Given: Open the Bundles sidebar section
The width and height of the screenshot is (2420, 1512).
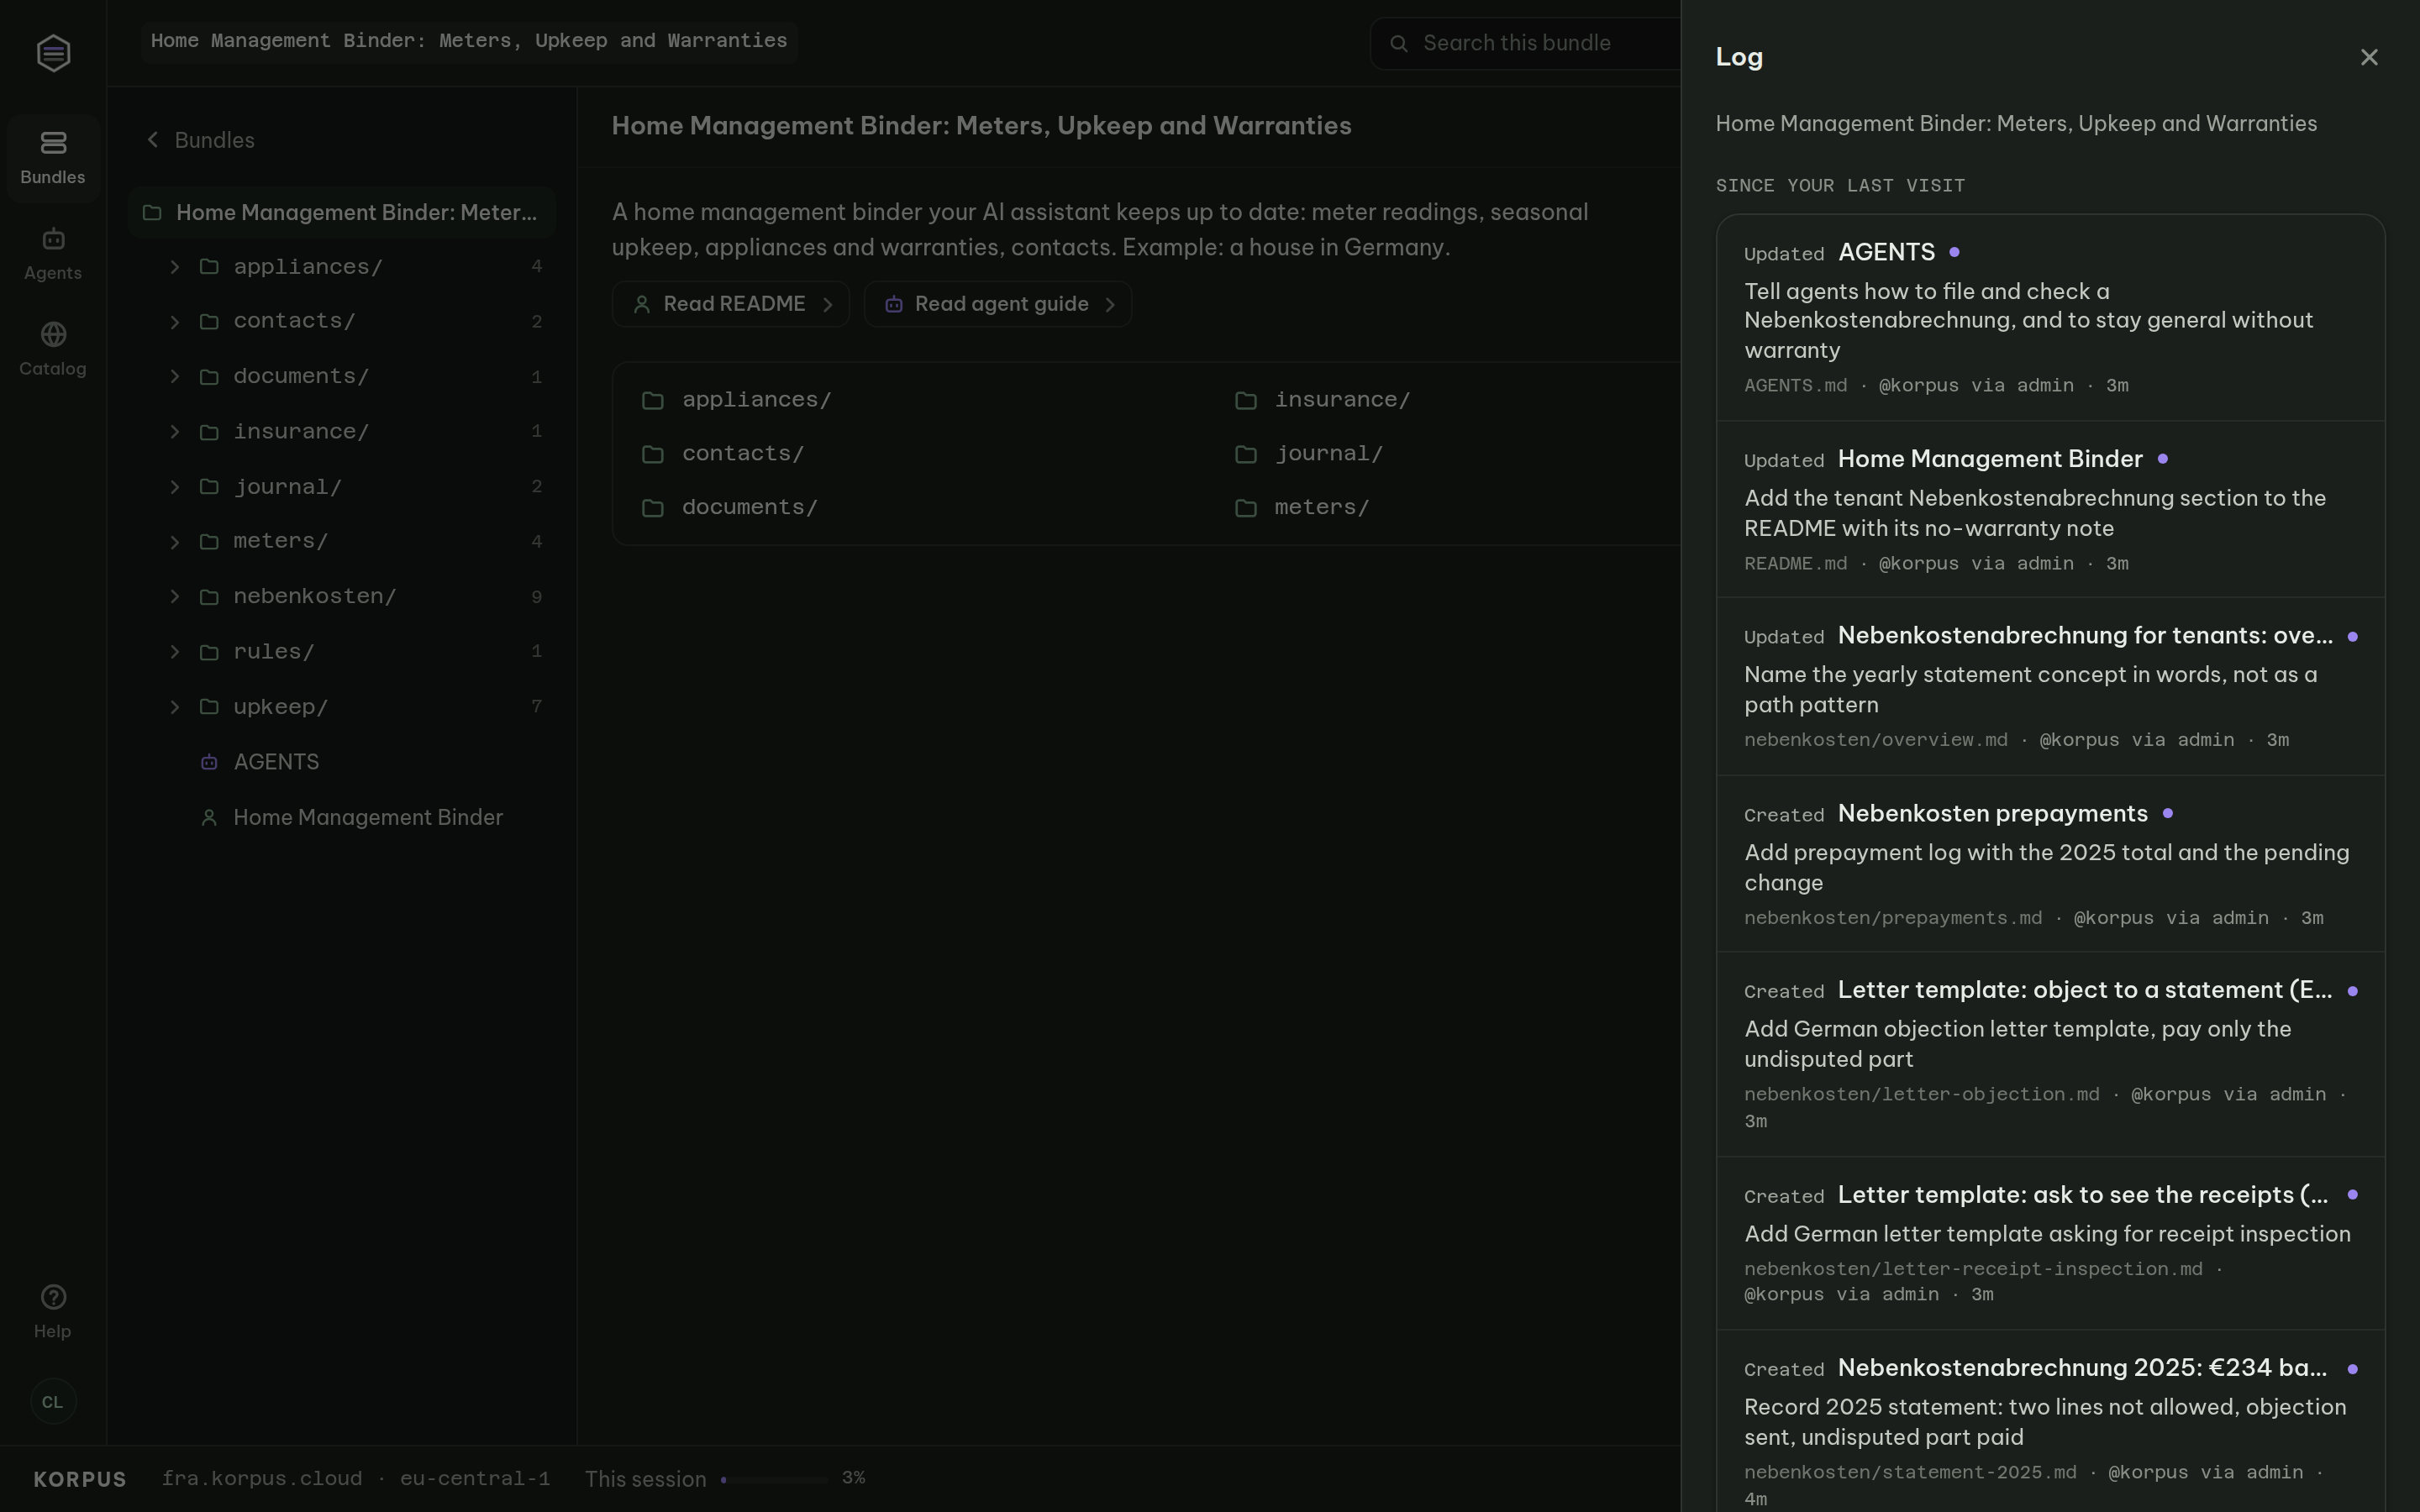Looking at the screenshot, I should tap(53, 158).
